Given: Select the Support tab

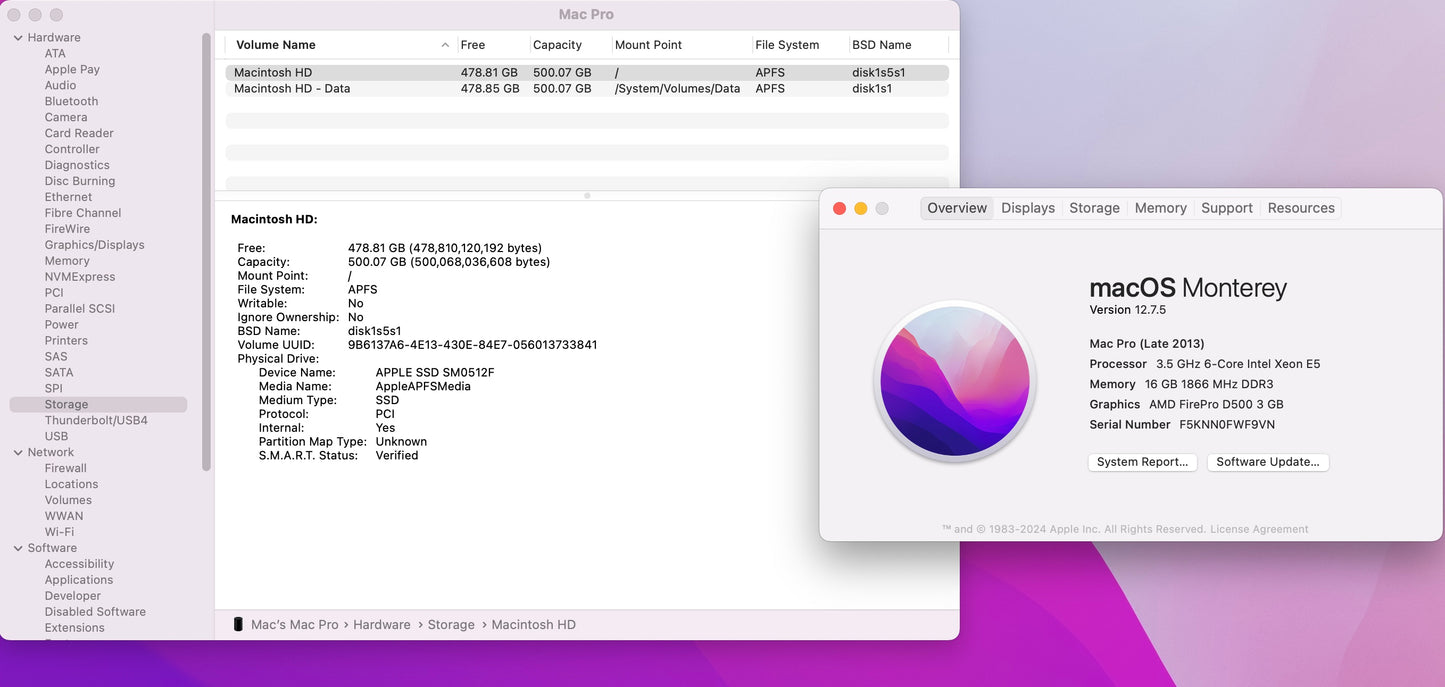Looking at the screenshot, I should pos(1226,208).
